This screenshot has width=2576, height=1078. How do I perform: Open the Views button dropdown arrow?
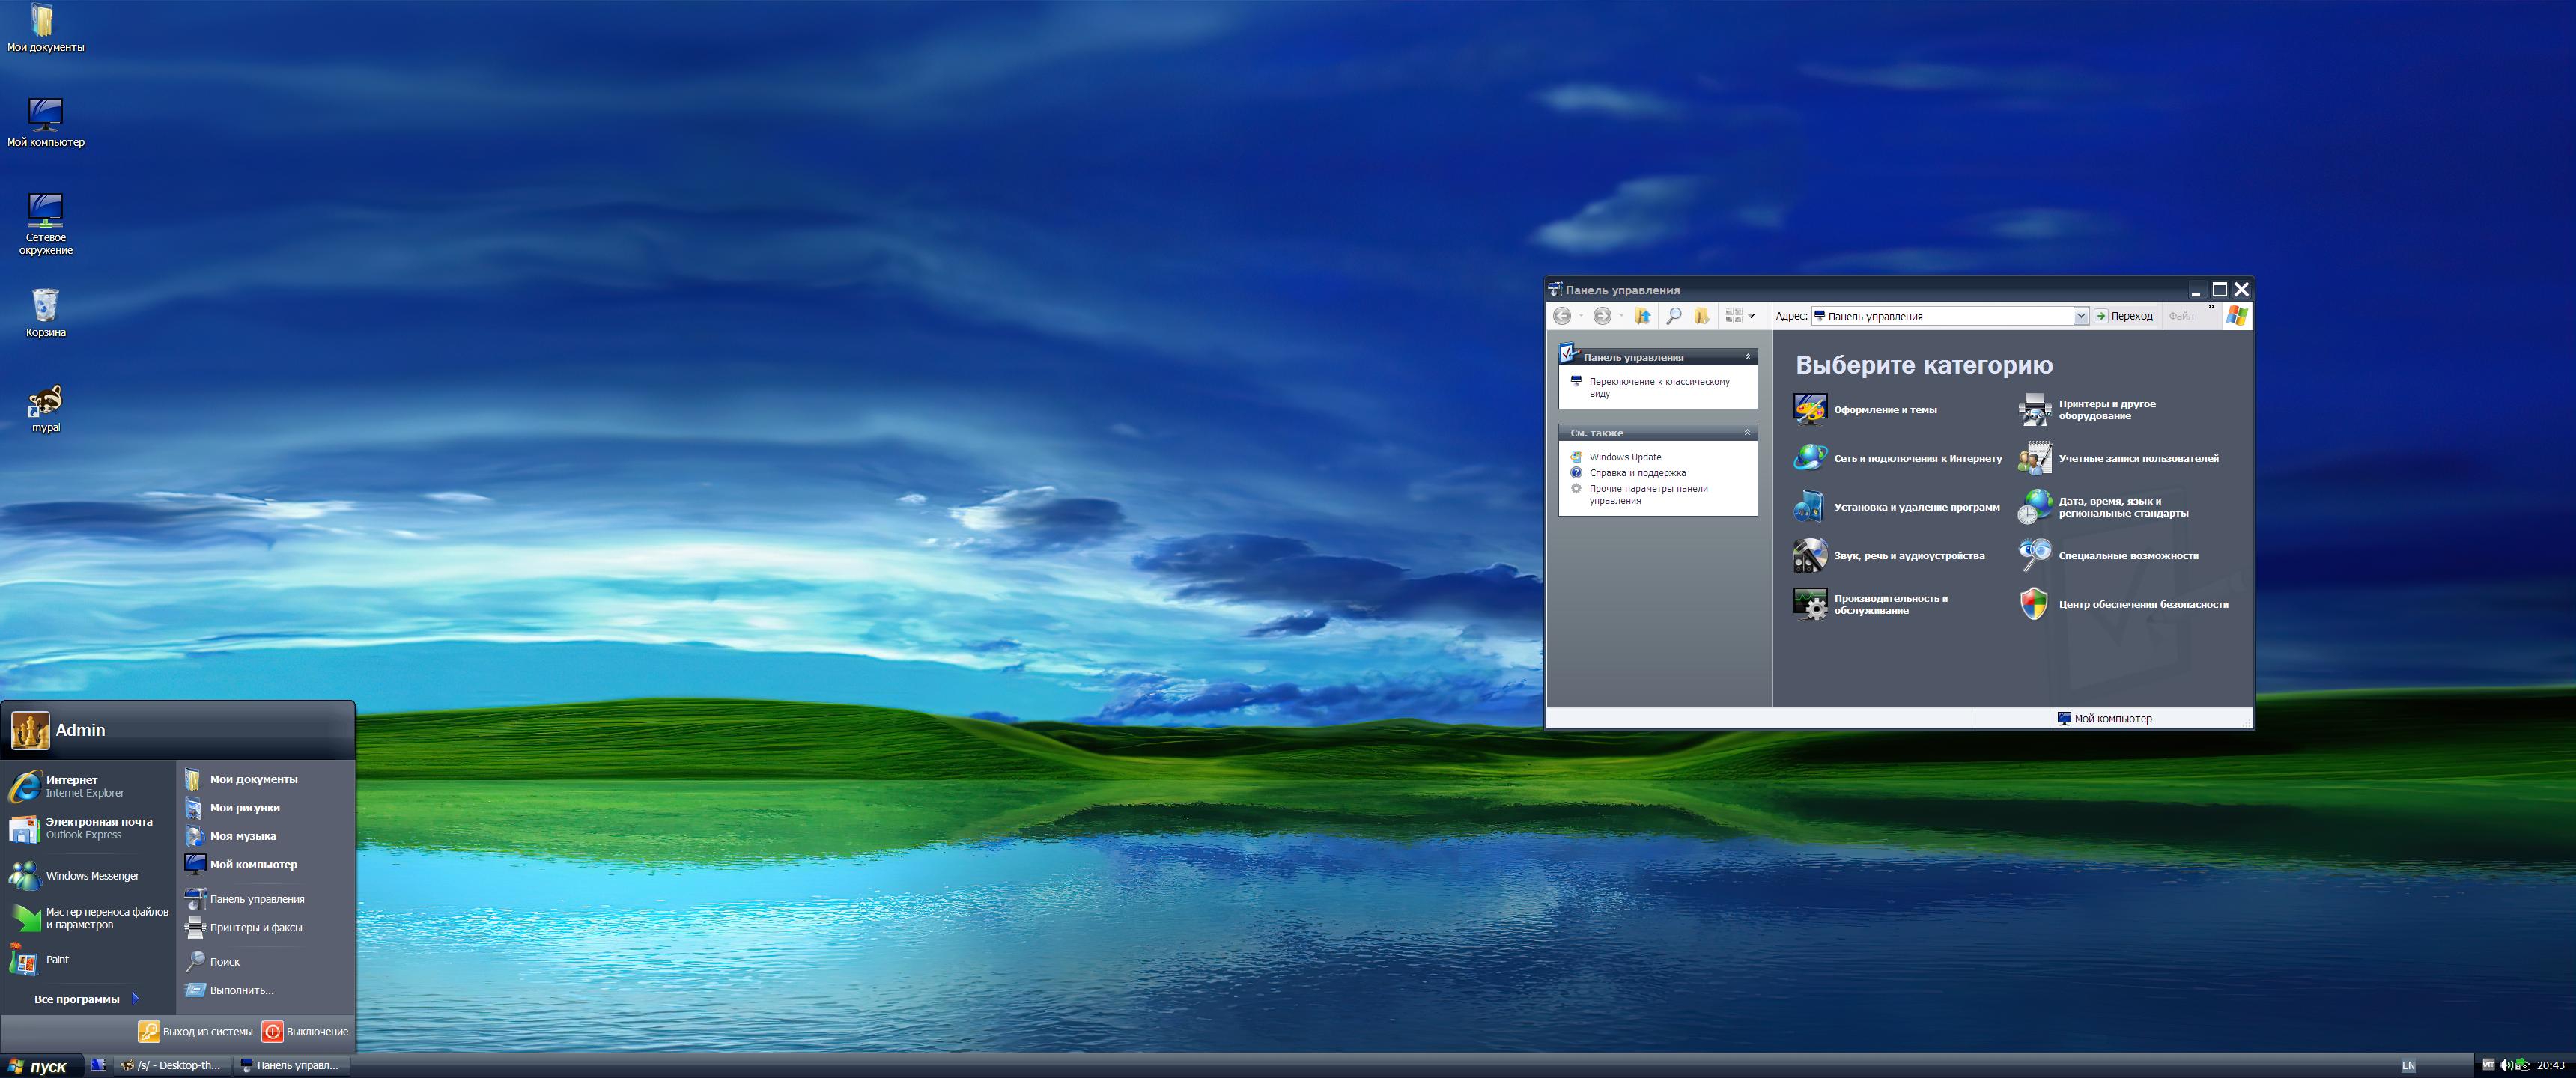1752,316
